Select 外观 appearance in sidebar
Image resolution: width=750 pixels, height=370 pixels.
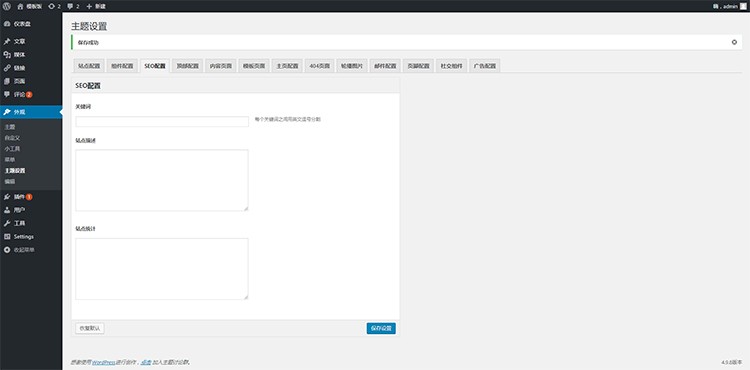31,112
